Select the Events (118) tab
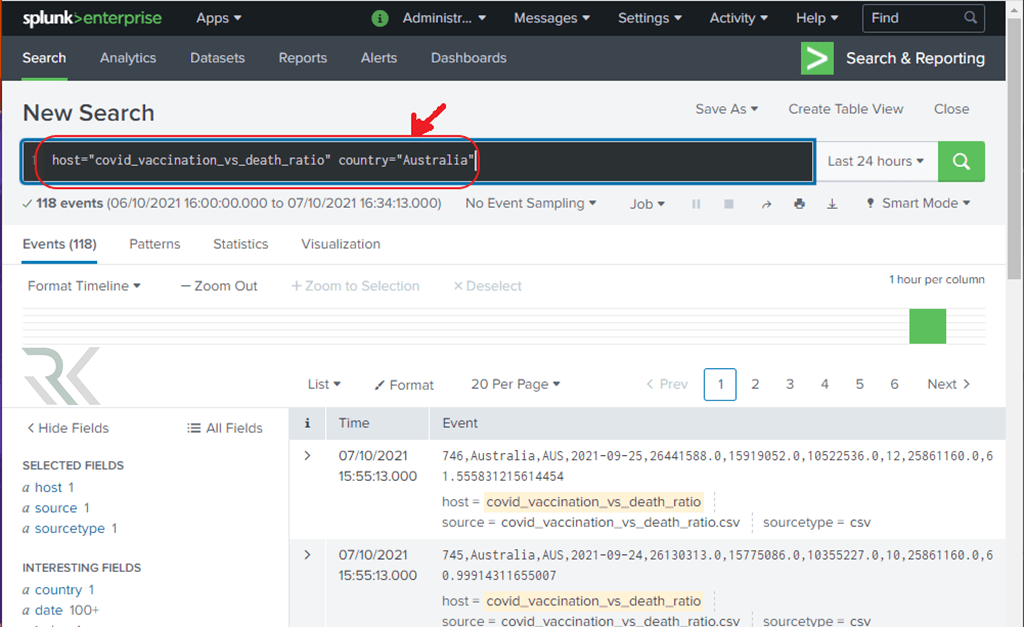 59,244
